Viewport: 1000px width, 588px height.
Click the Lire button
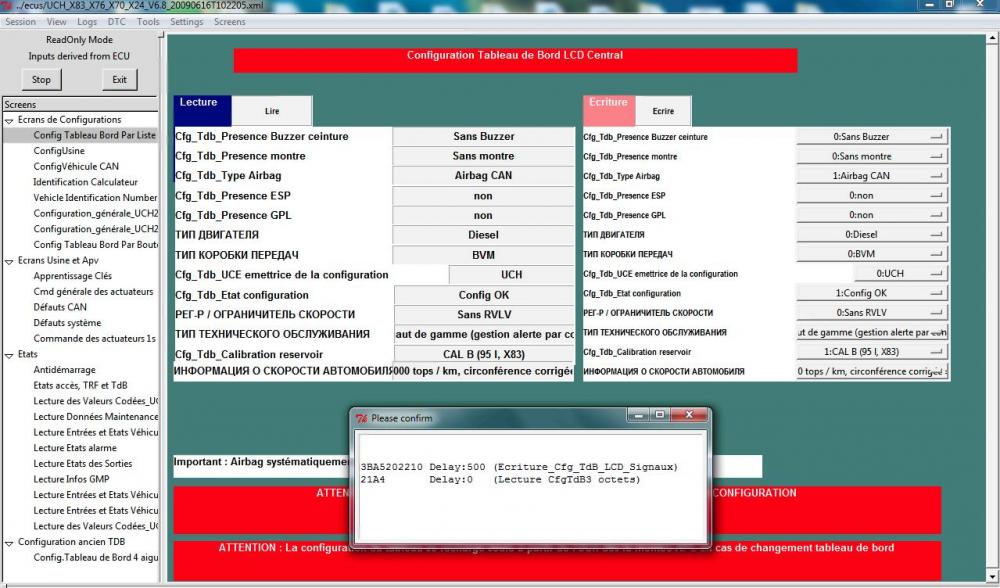click(x=272, y=111)
